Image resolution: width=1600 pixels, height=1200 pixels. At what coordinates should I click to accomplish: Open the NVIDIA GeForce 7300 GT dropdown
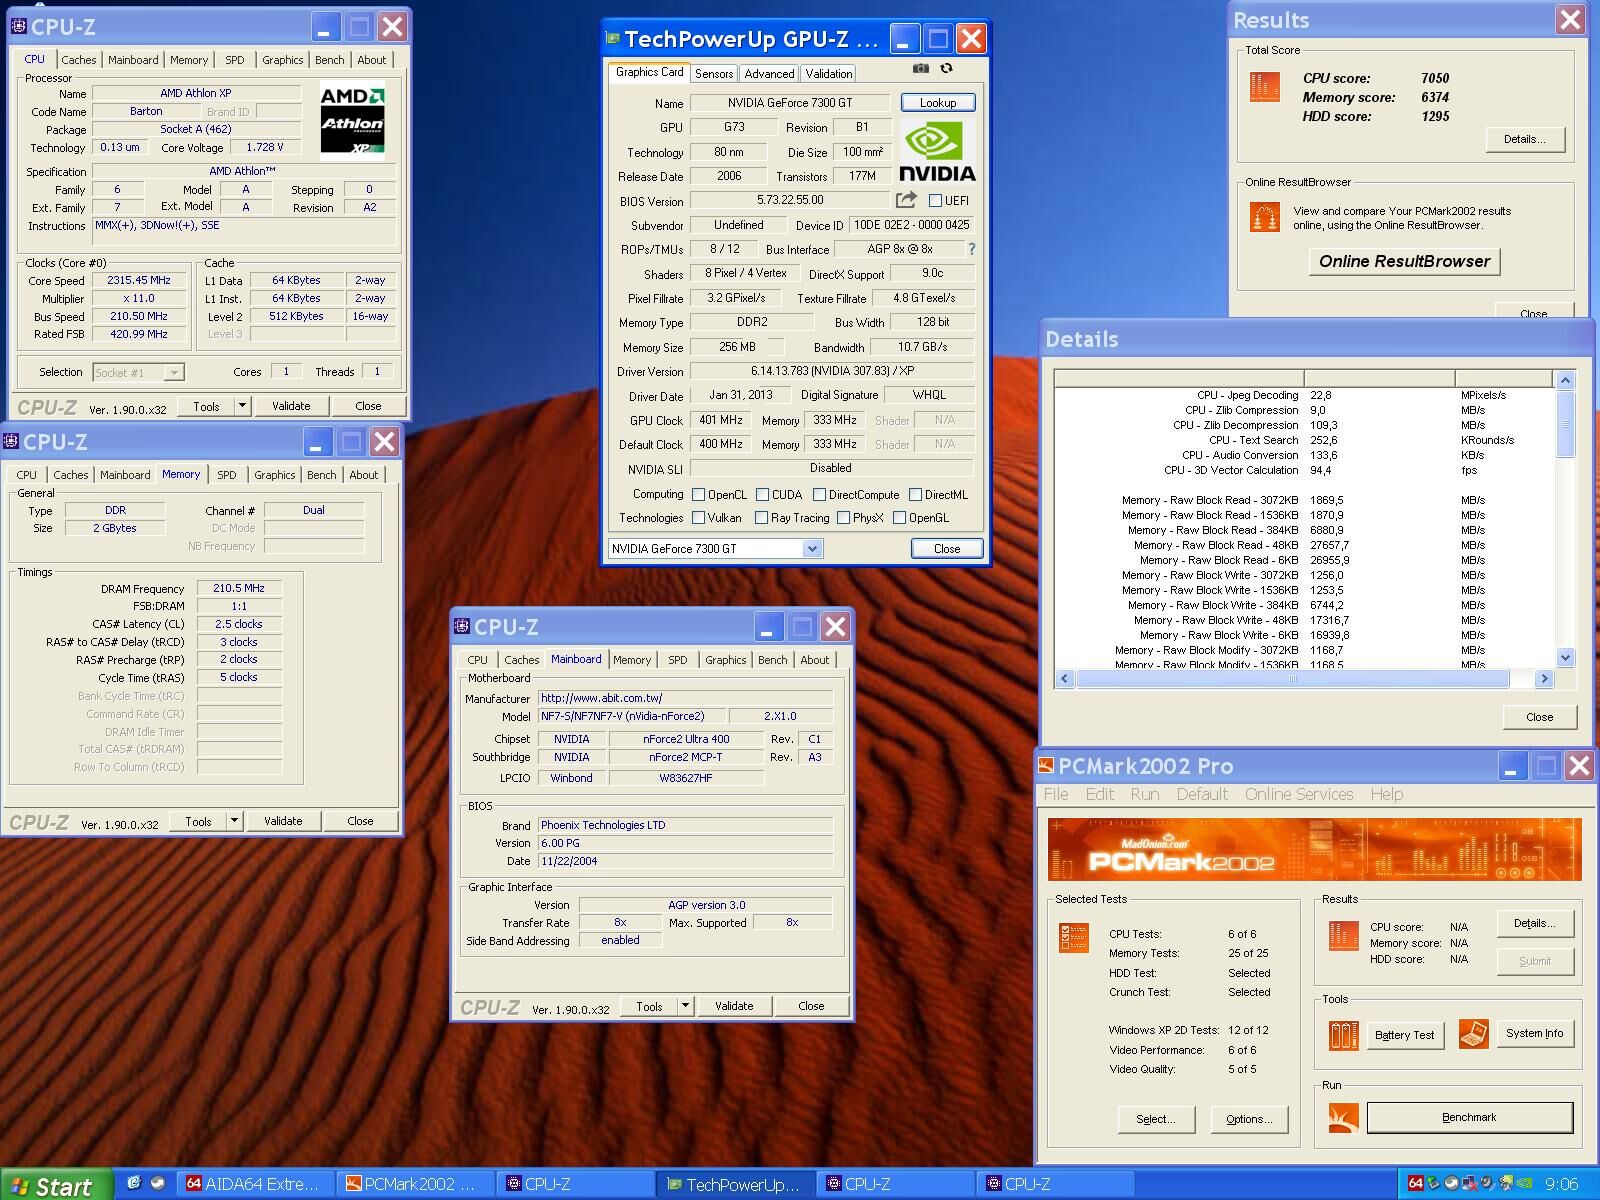[x=812, y=548]
